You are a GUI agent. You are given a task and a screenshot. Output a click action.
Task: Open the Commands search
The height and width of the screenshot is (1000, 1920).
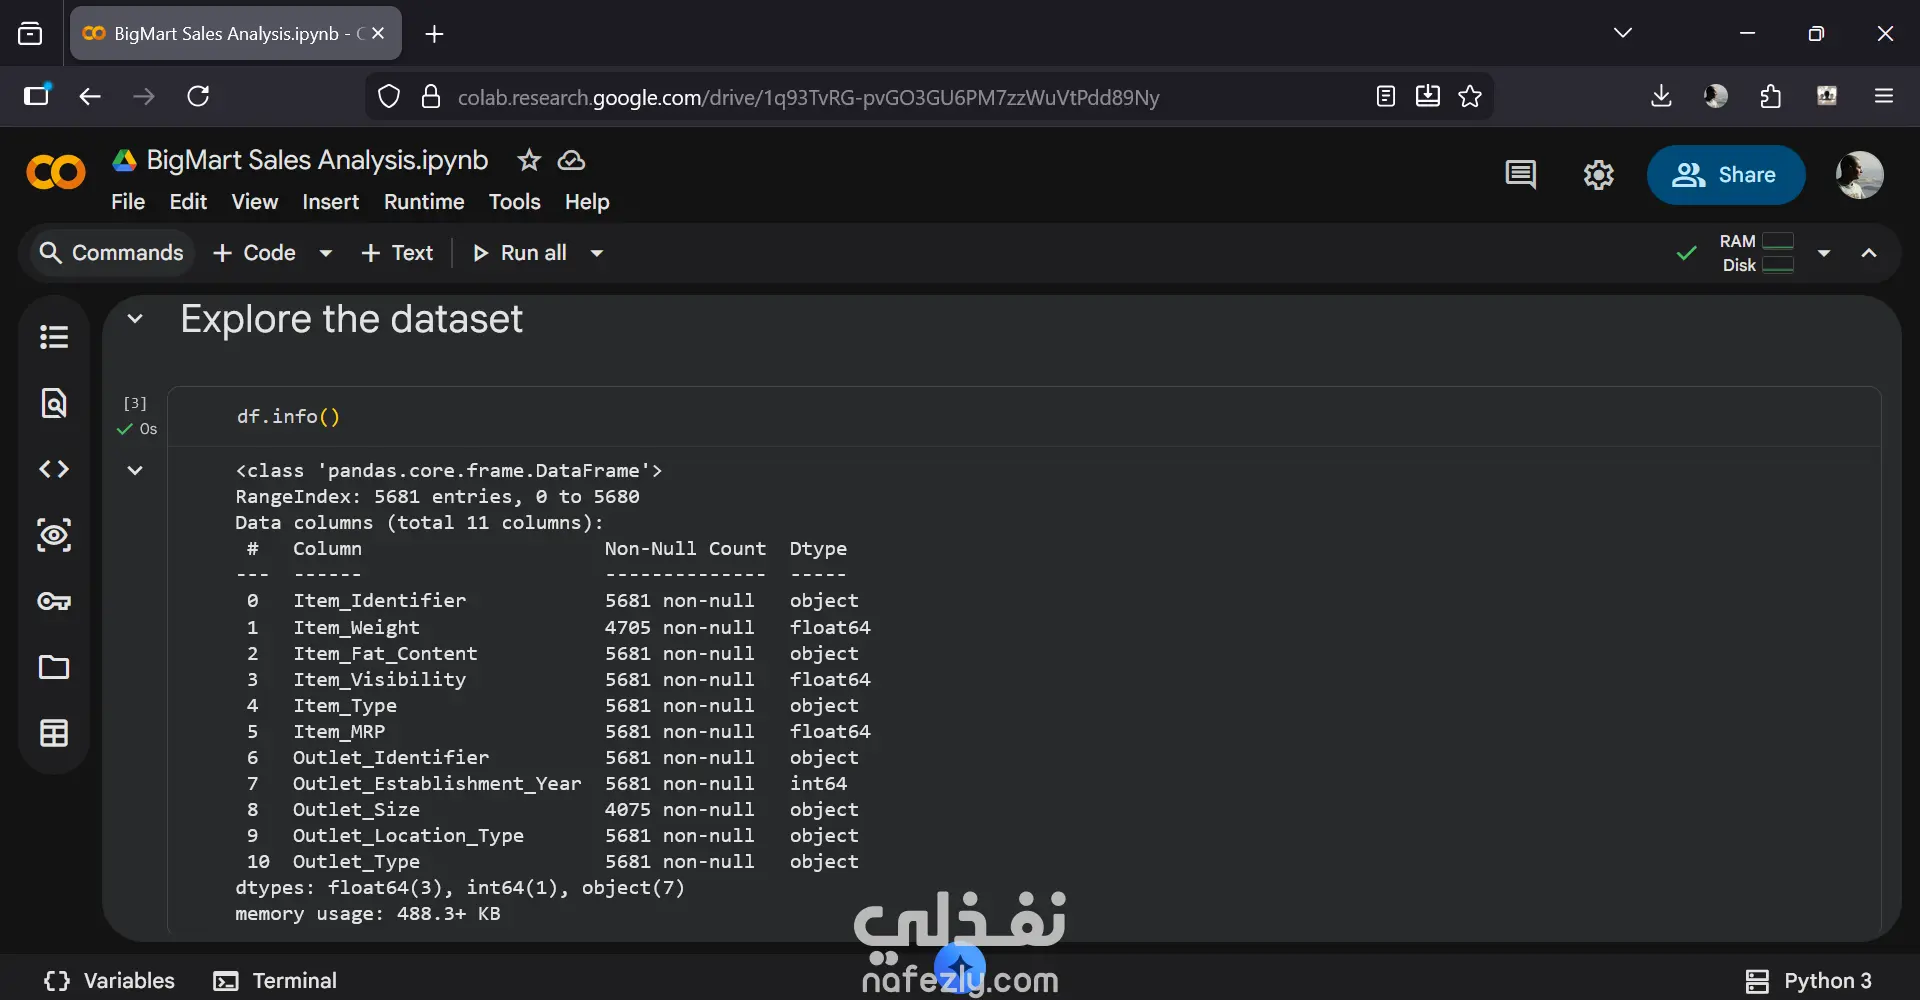click(x=111, y=253)
